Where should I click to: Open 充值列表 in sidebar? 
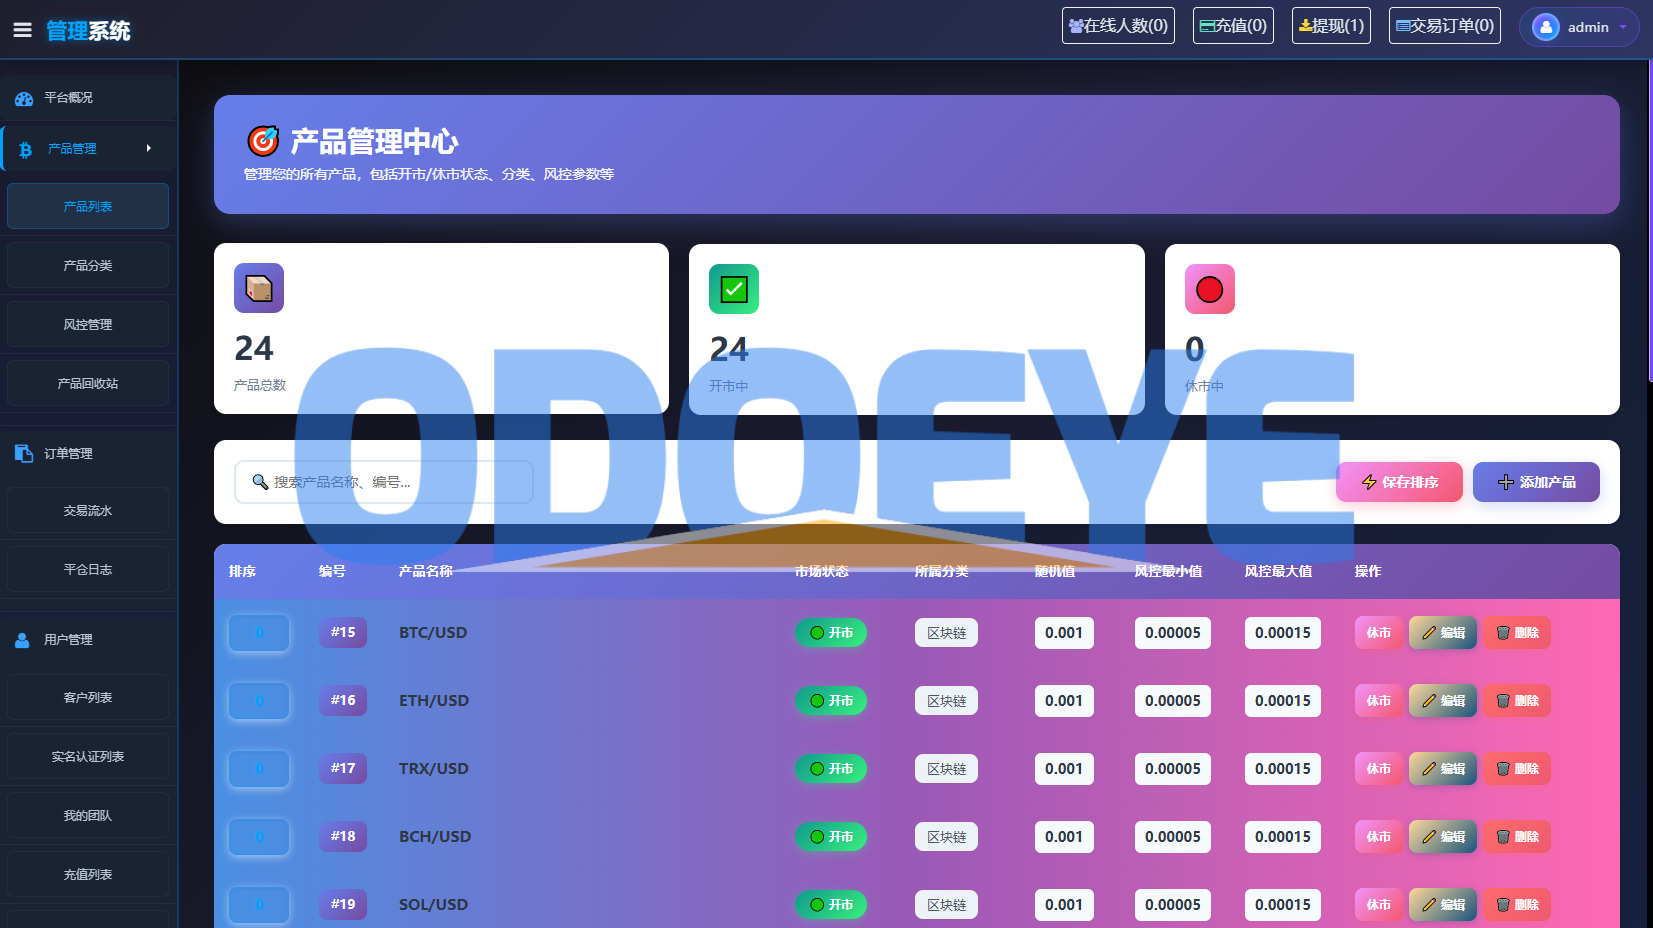(88, 874)
